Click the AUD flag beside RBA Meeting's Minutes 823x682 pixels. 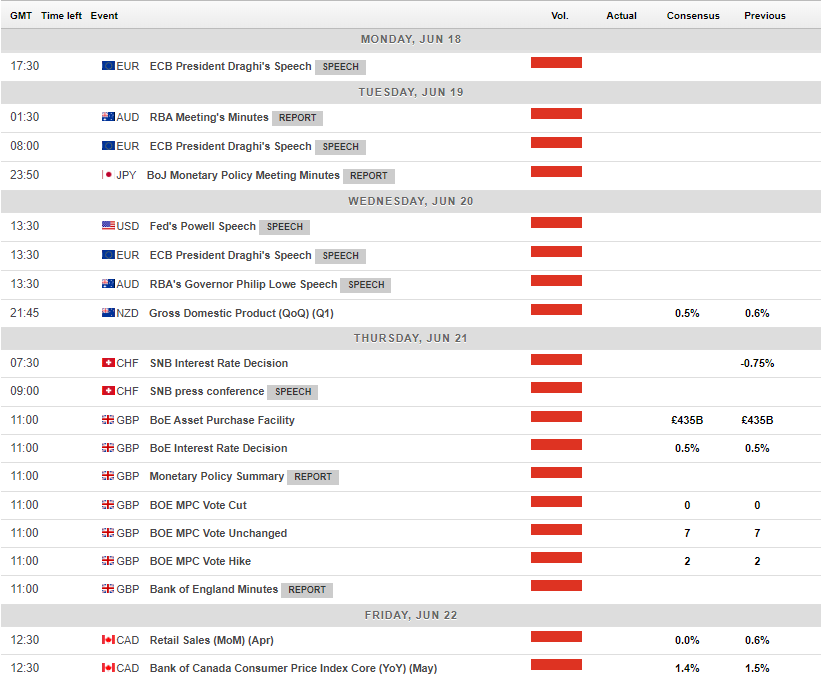click(108, 117)
